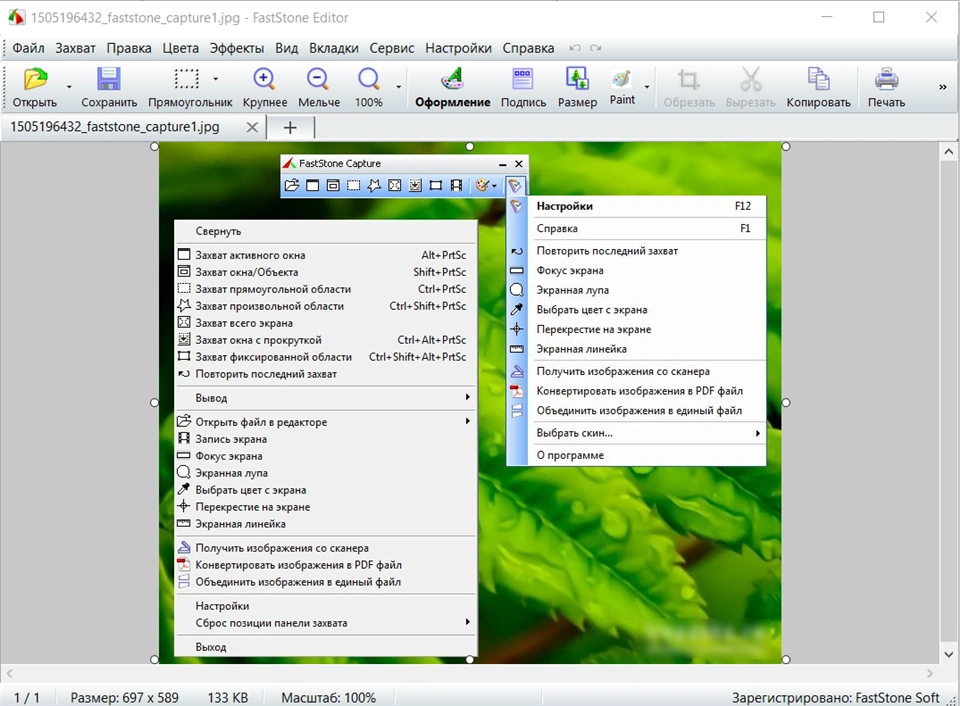
Task: Show hidden toolbar items via the » chevron
Action: click(943, 87)
